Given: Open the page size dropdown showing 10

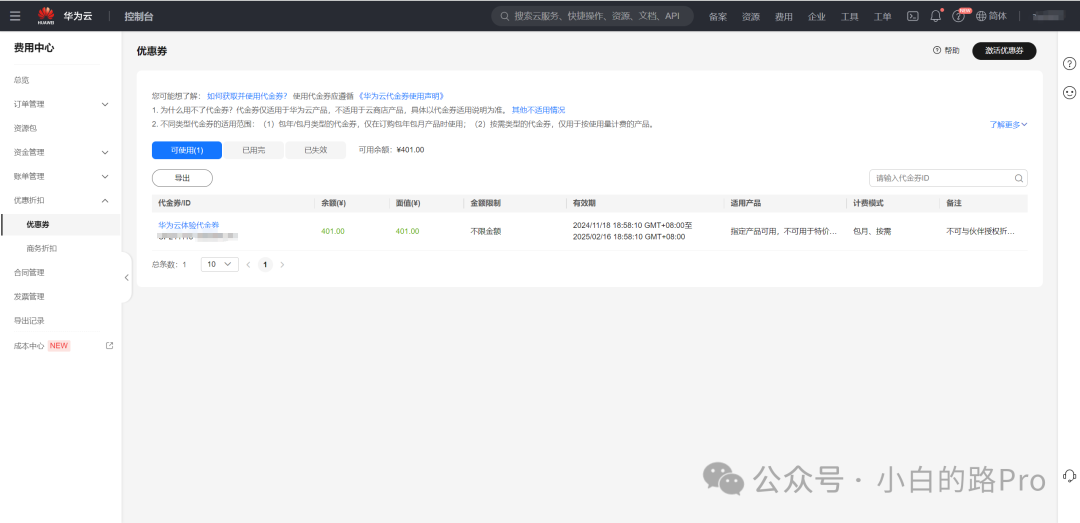Looking at the screenshot, I should pos(220,265).
